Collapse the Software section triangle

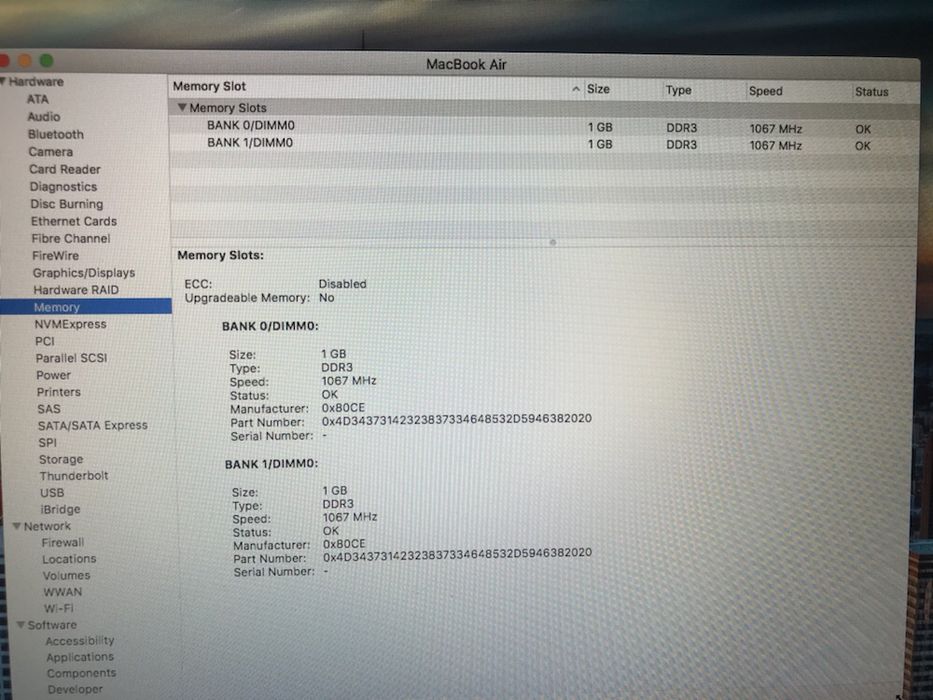pyautogui.click(x=21, y=624)
